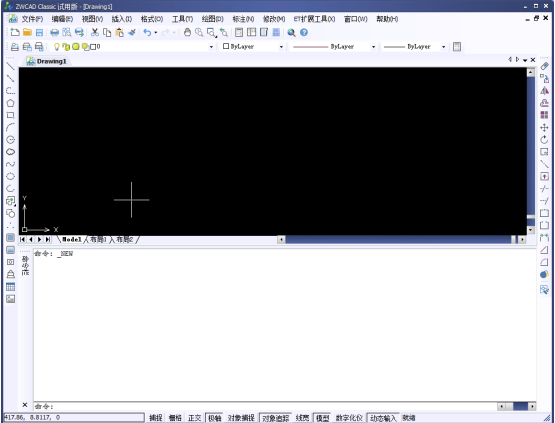Click the 动态输入 status button
Viewport: 555px width, 423px height.
(x=383, y=418)
